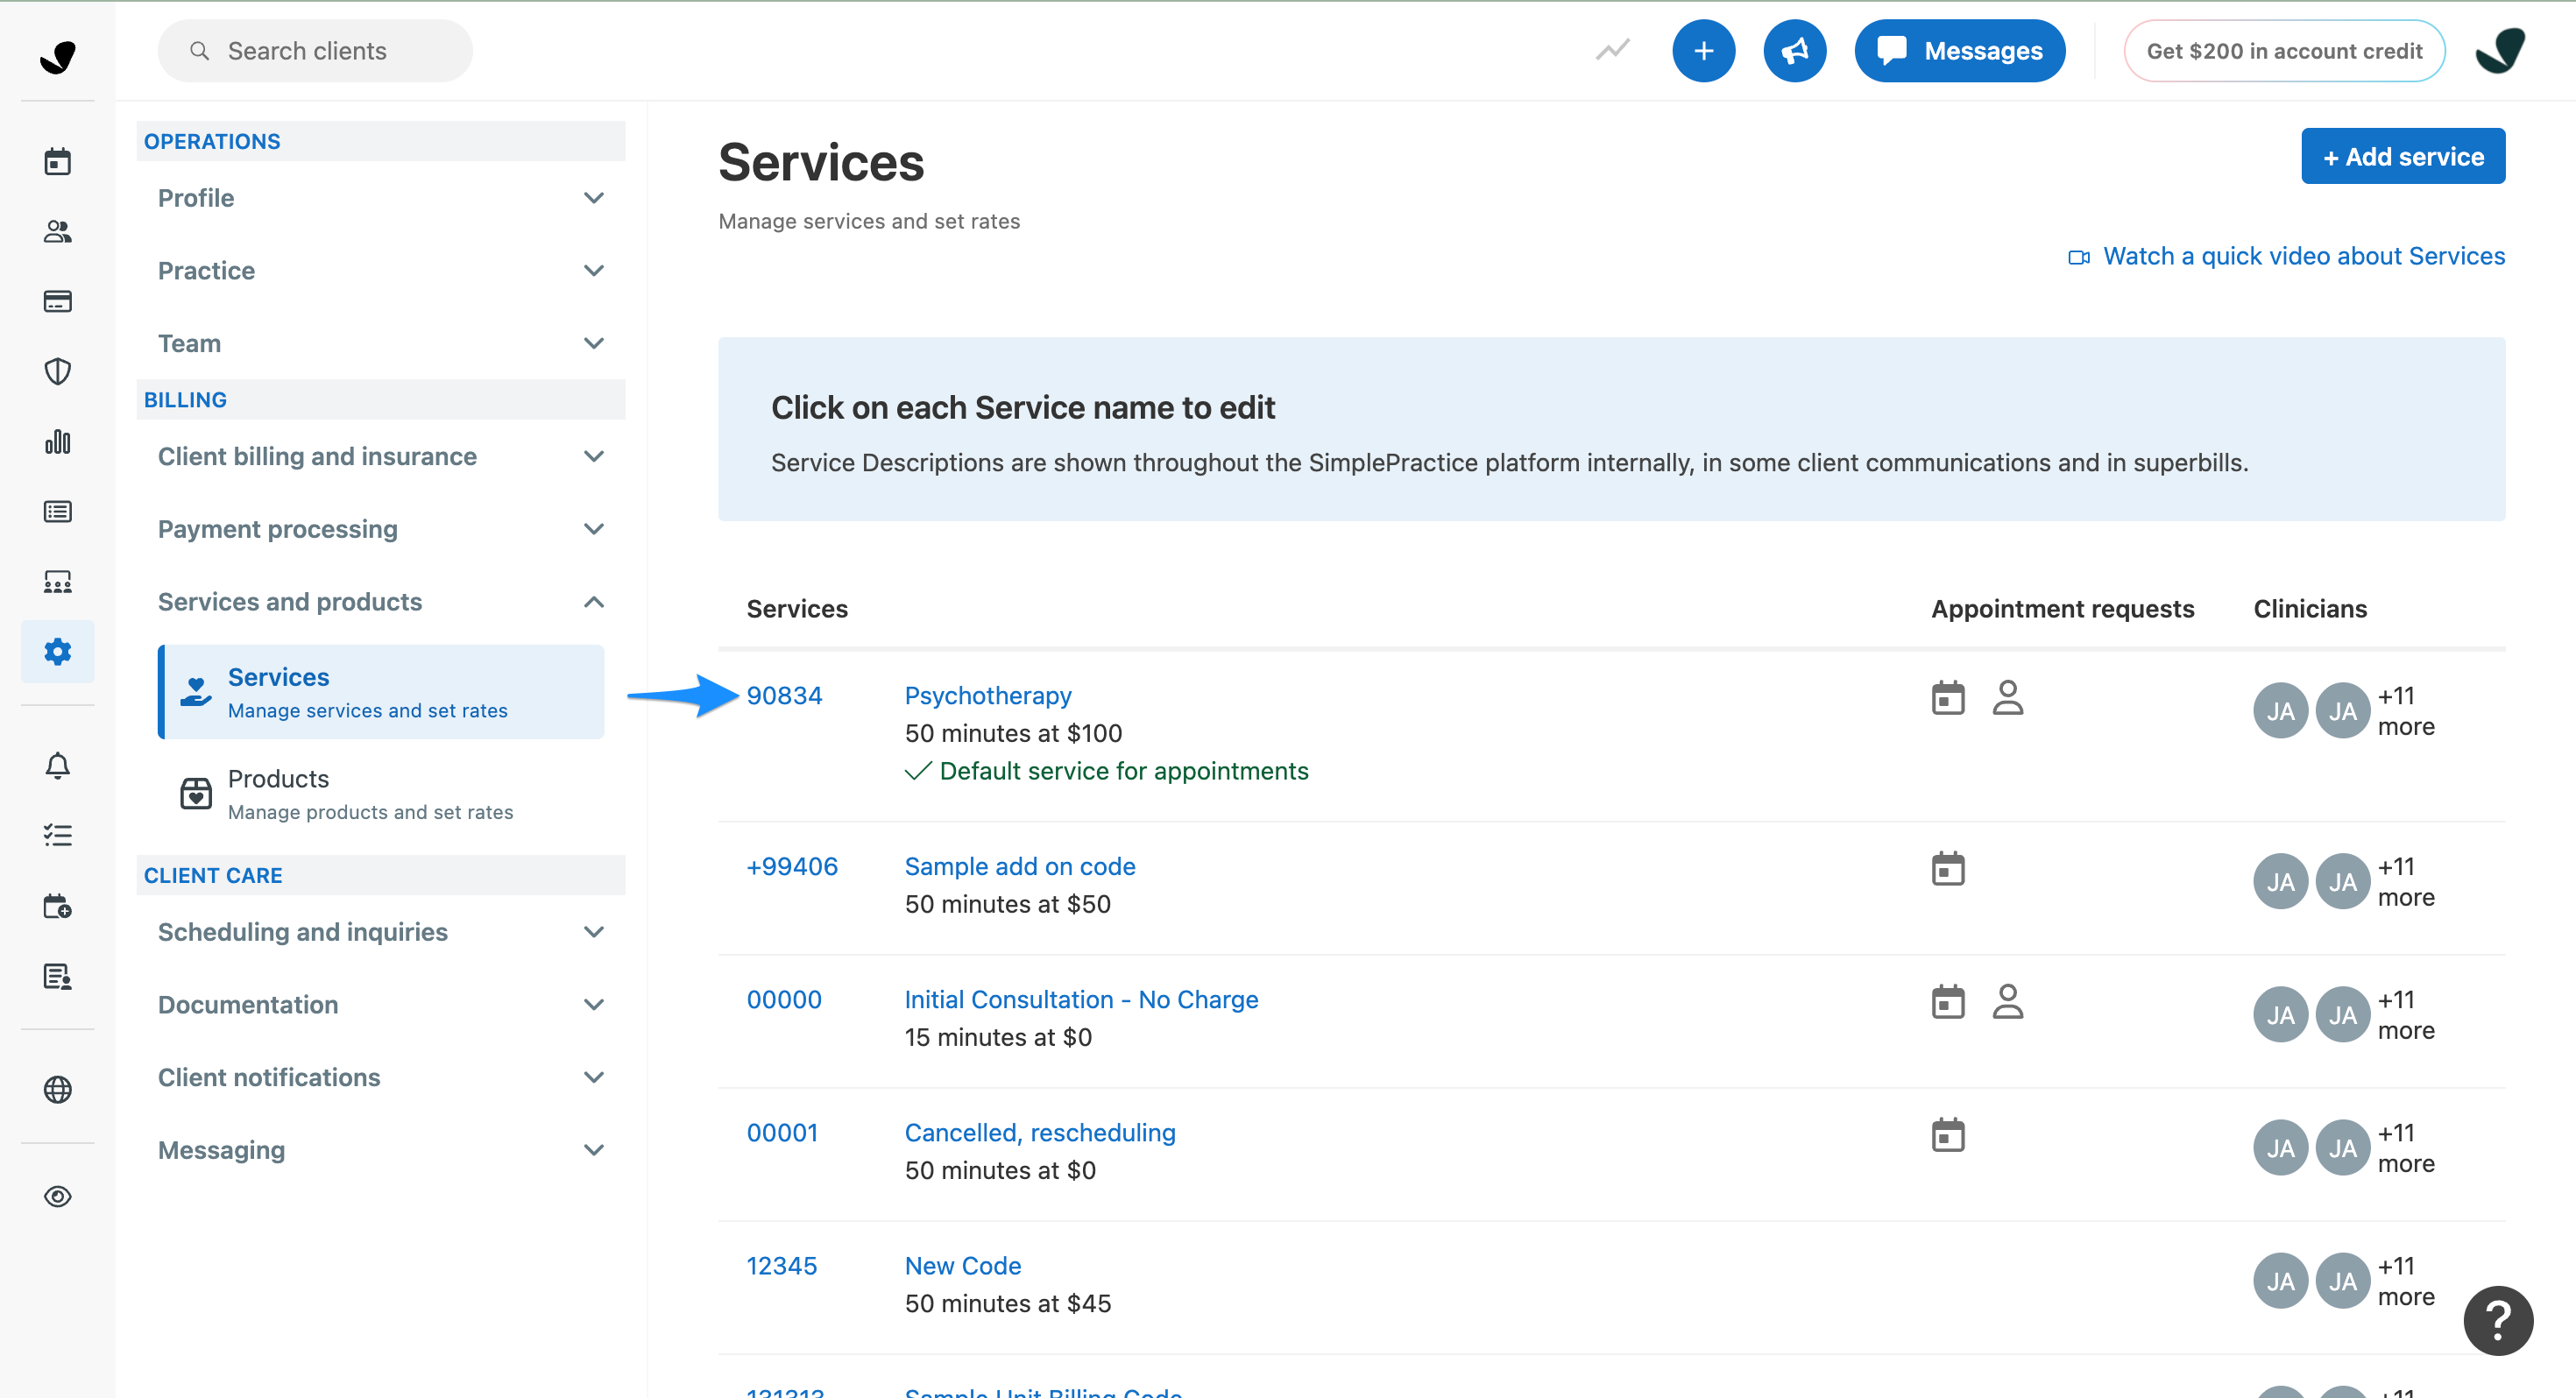Open the group team icon in rail
The image size is (2576, 1398).
[57, 581]
